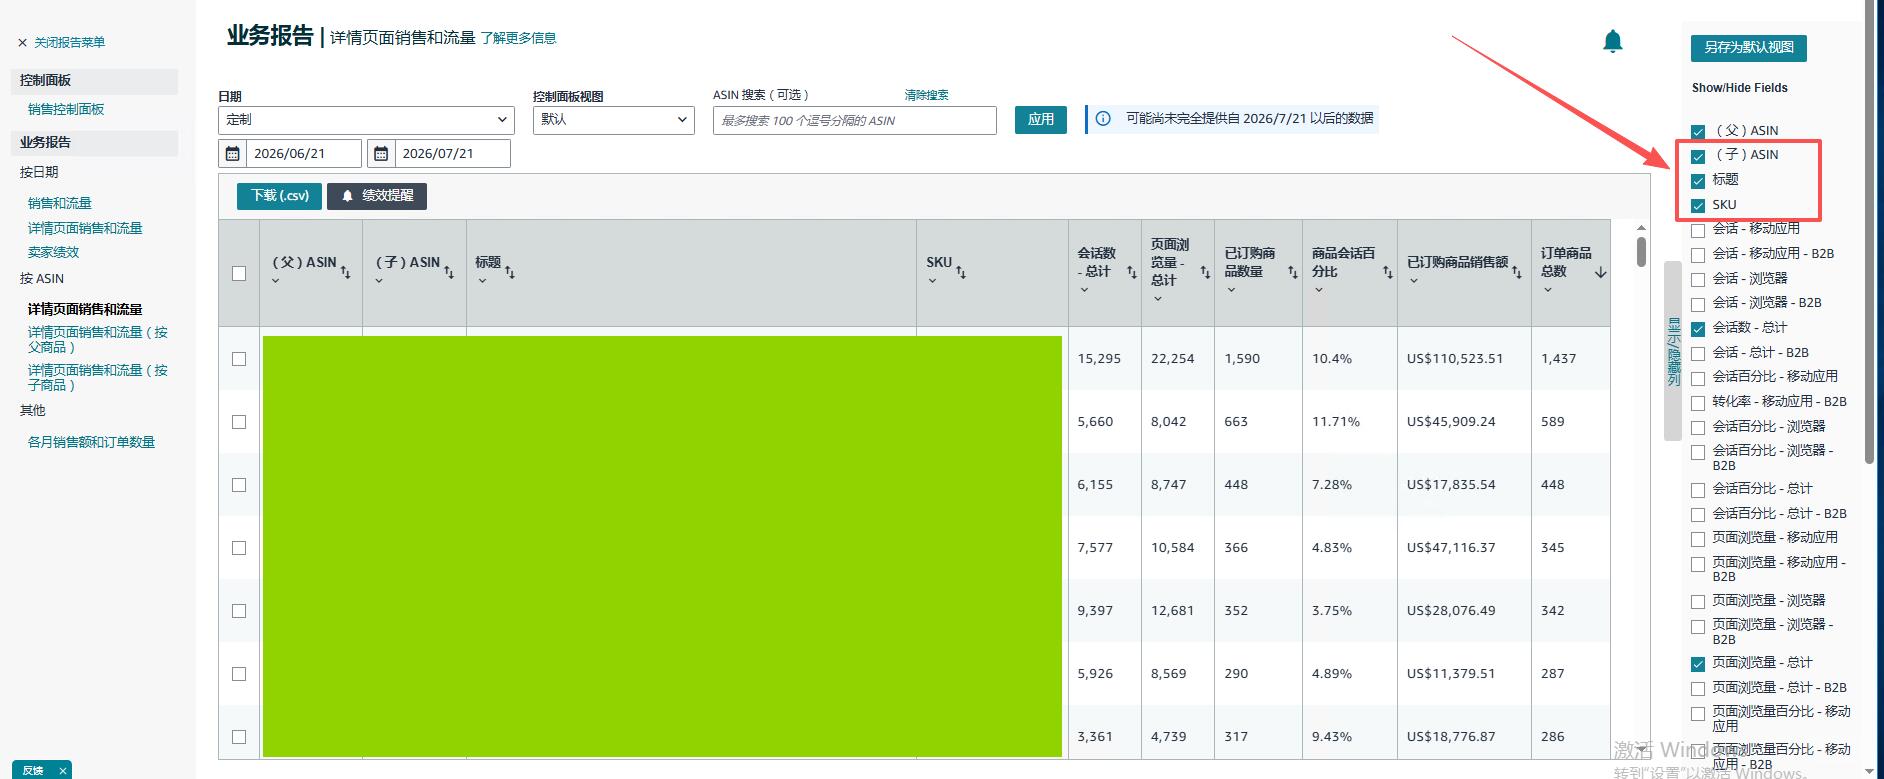The height and width of the screenshot is (779, 1884).
Task: Sort by the (子) ASIN column arrows
Action: [449, 271]
